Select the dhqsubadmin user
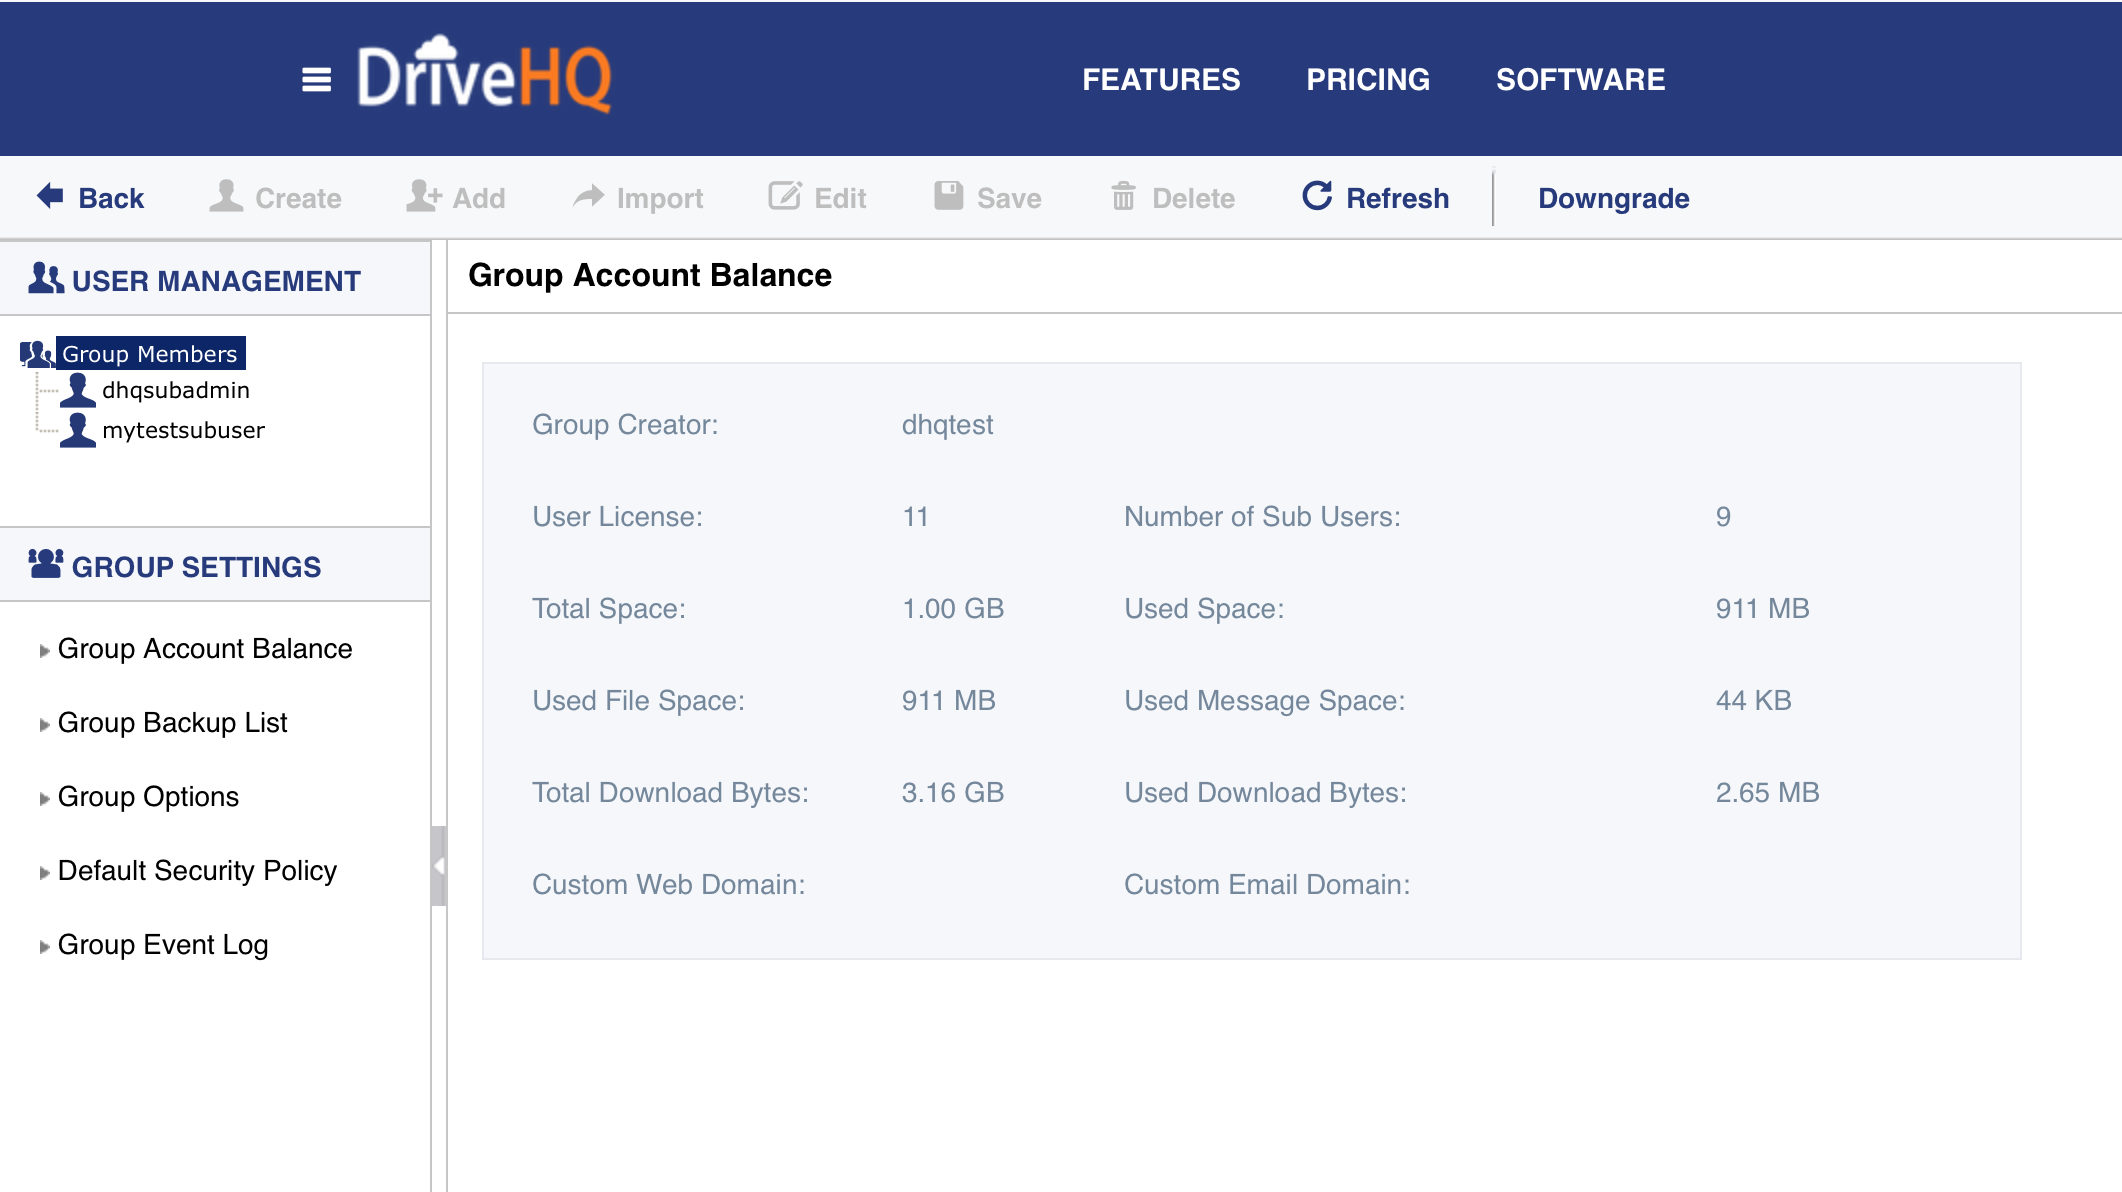The image size is (2122, 1192). tap(175, 390)
